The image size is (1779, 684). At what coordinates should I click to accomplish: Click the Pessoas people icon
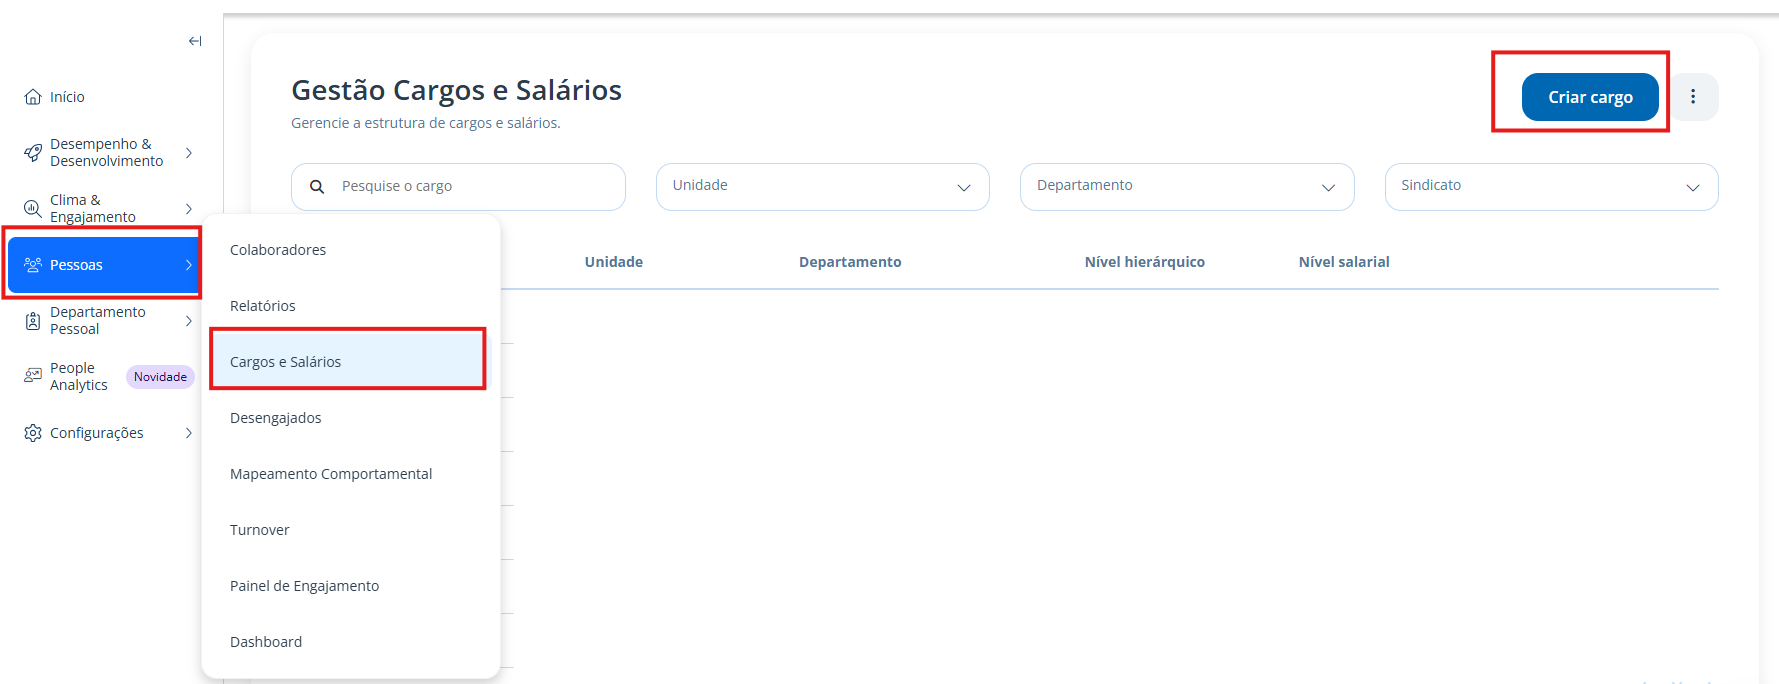coord(33,265)
